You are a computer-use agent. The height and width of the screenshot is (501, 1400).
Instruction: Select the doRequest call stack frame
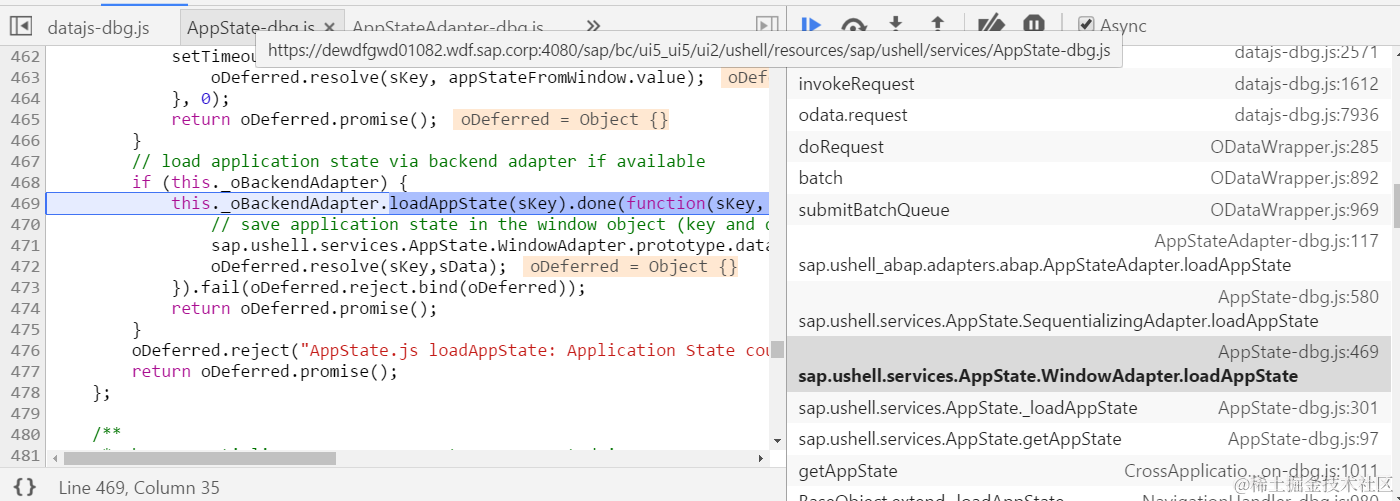(x=1089, y=147)
